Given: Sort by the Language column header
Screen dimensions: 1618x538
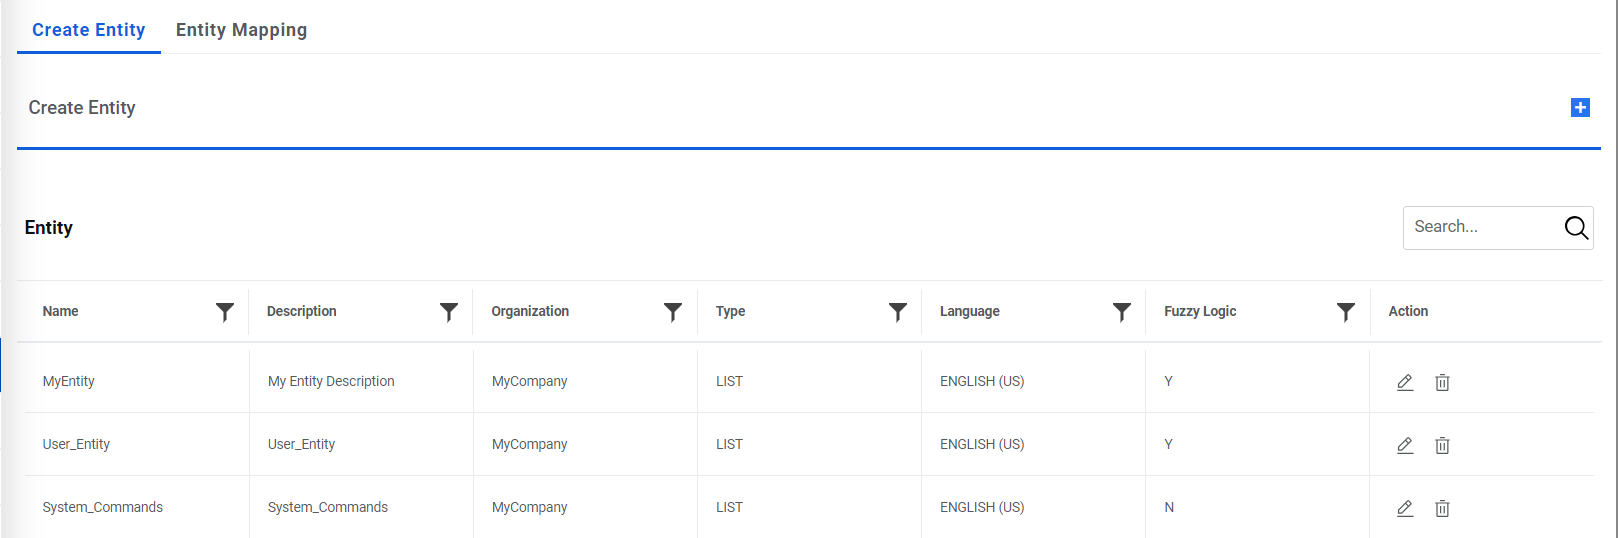Looking at the screenshot, I should [970, 312].
